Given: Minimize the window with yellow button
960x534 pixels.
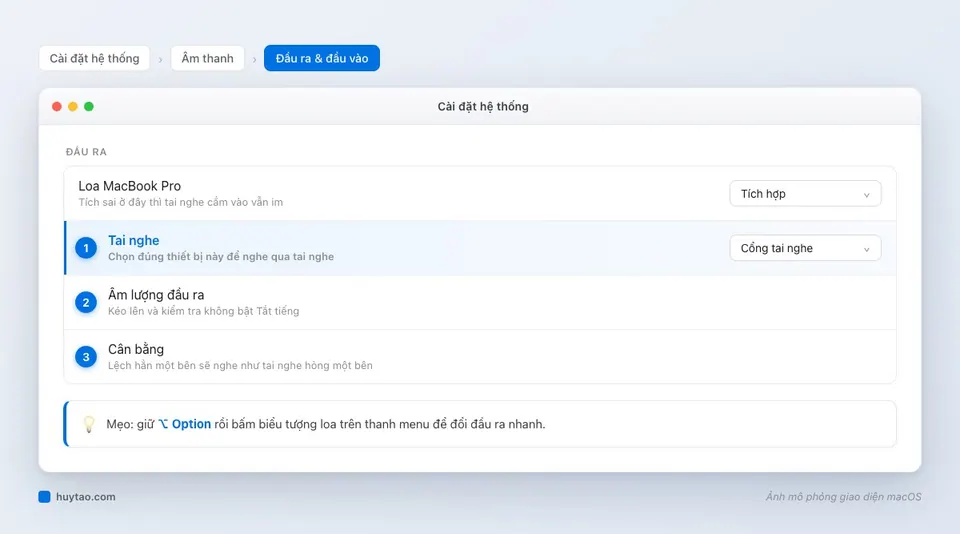Looking at the screenshot, I should click(73, 107).
